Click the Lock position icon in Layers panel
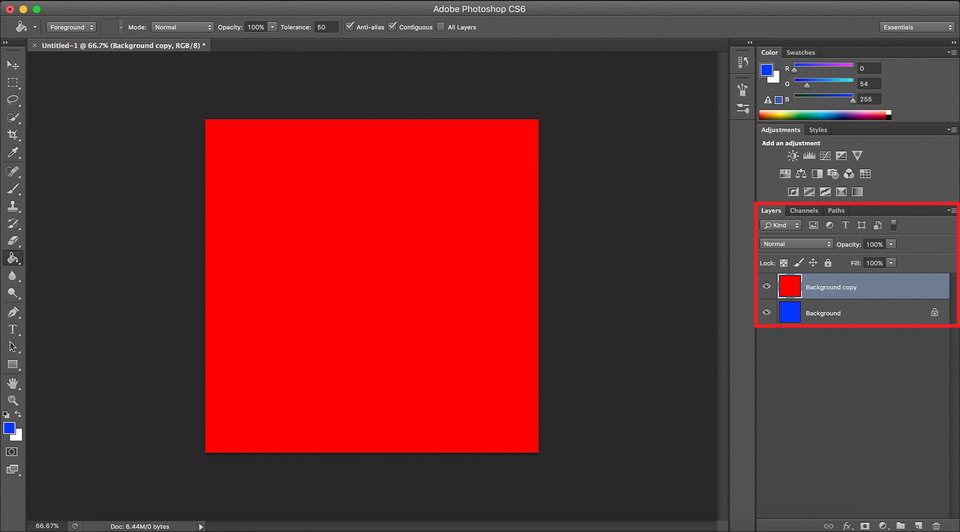This screenshot has width=960, height=532. coord(813,263)
